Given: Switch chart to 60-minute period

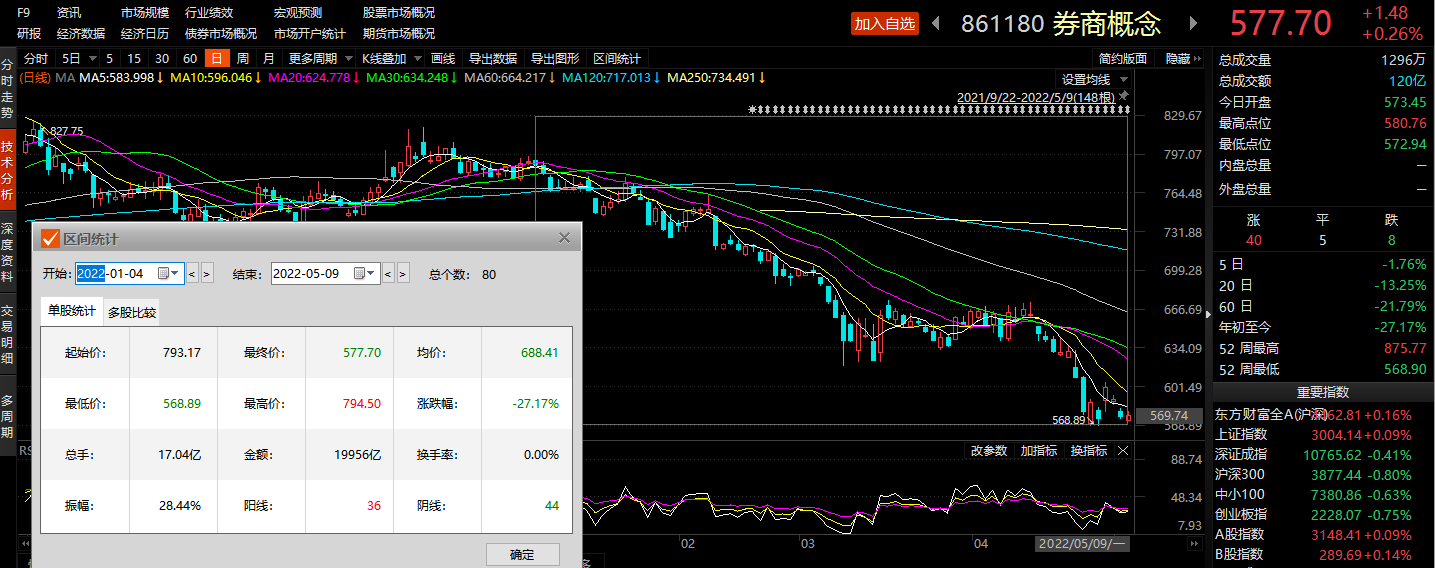Looking at the screenshot, I should pos(189,58).
